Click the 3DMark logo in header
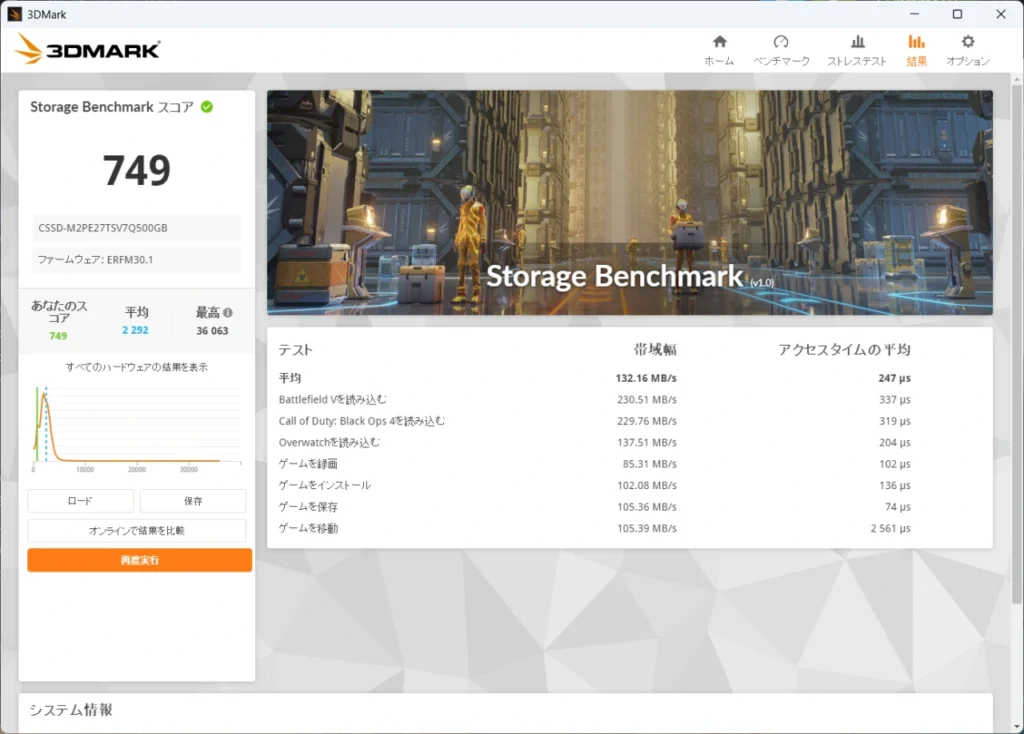The height and width of the screenshot is (734, 1024). 87,49
